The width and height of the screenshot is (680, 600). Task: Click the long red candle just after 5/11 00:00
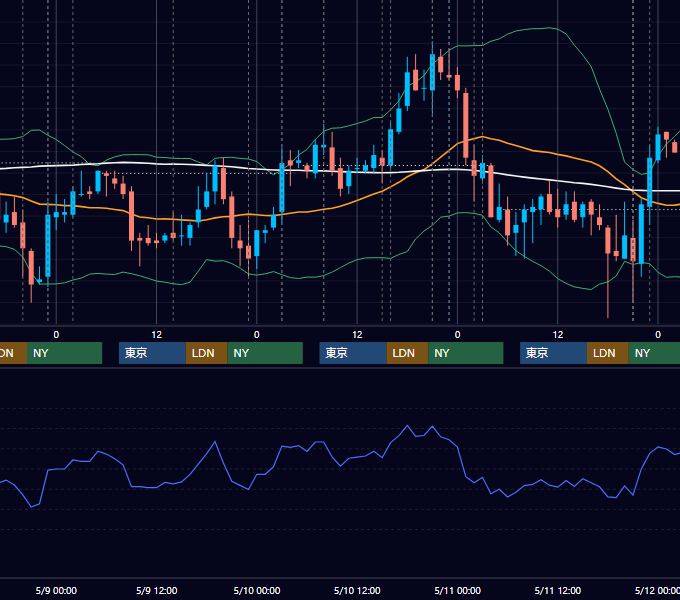click(466, 125)
